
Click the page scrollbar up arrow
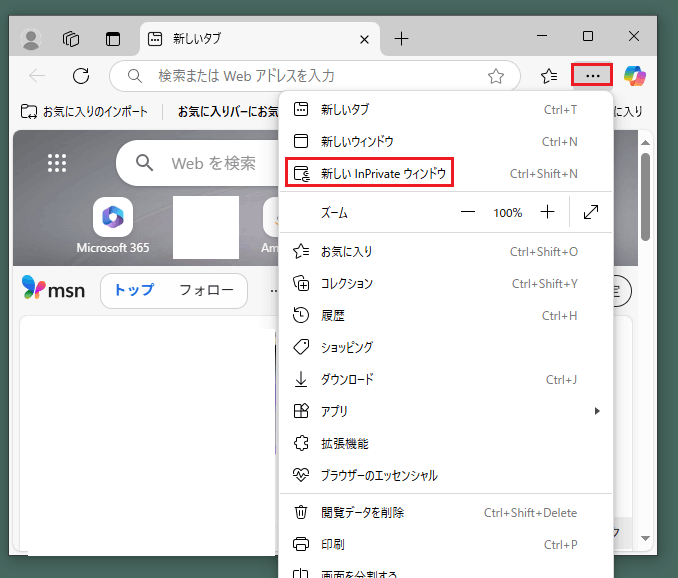tap(645, 143)
